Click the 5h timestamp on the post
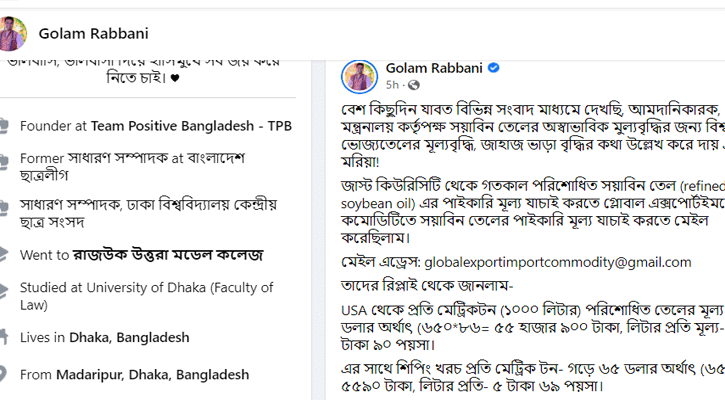 [392, 85]
